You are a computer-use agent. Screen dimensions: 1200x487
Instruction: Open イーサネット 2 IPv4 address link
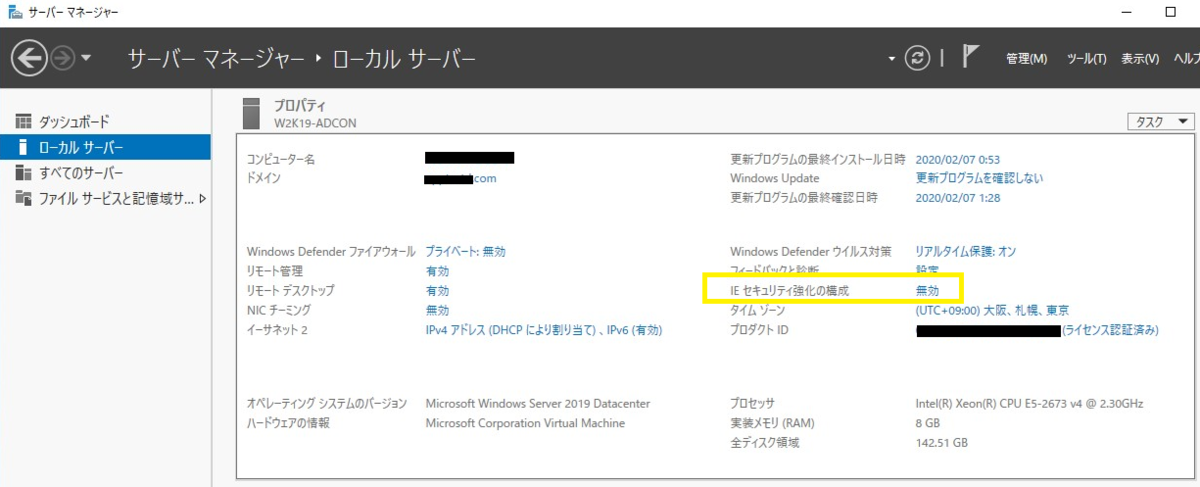[544, 329]
